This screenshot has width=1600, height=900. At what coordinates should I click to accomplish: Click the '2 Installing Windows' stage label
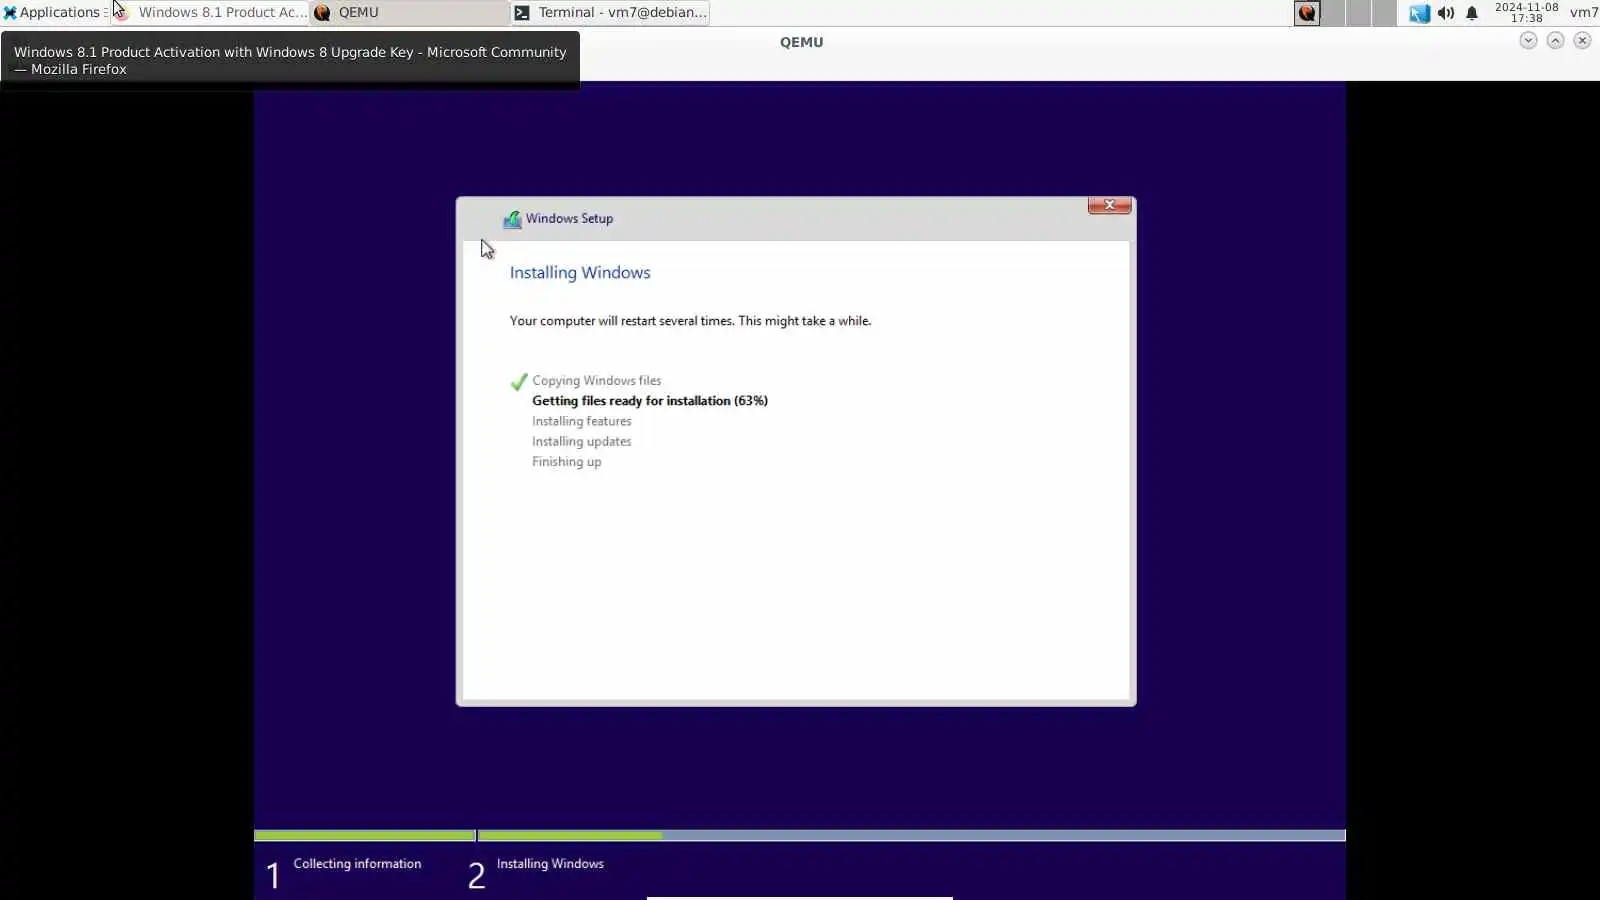coord(536,873)
